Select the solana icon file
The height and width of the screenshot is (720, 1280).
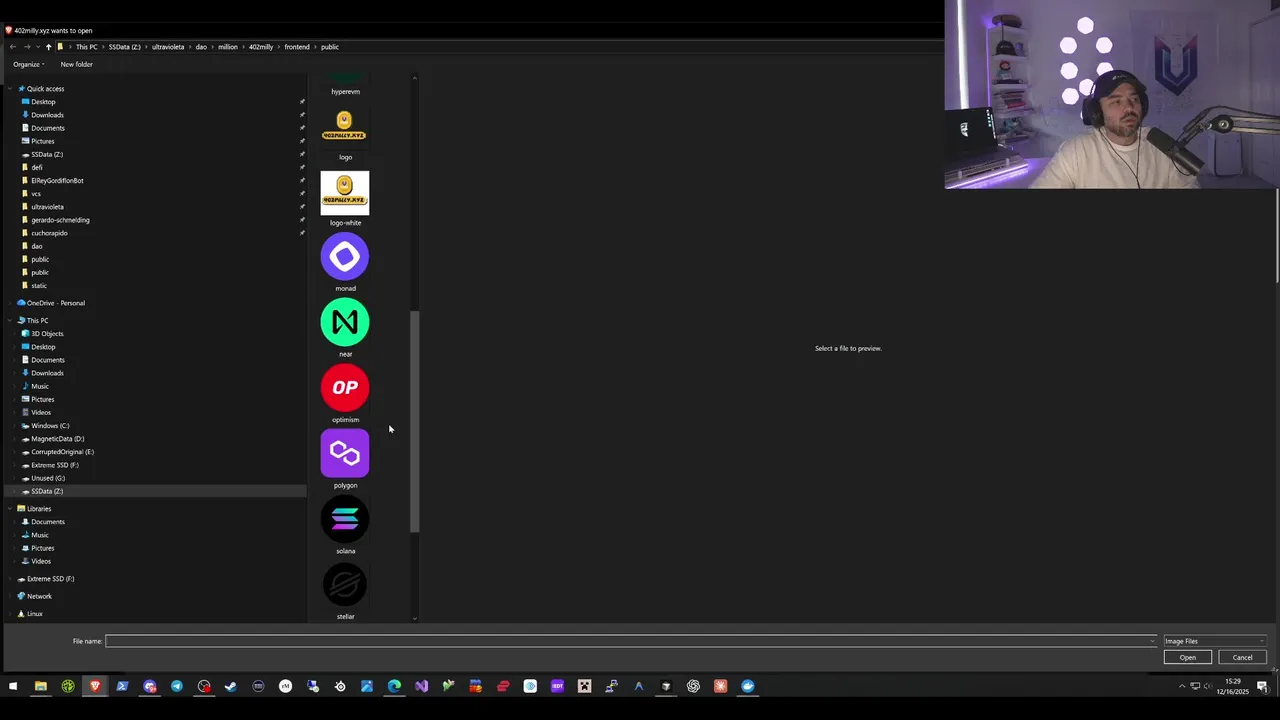345,519
